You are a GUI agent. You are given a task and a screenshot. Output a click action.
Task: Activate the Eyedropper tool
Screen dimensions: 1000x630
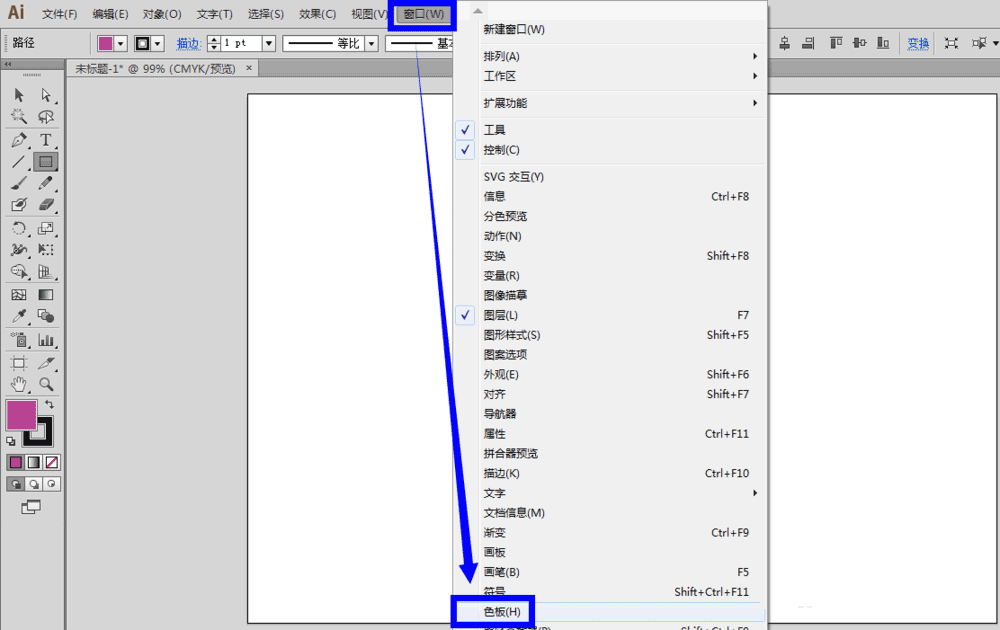[19, 317]
